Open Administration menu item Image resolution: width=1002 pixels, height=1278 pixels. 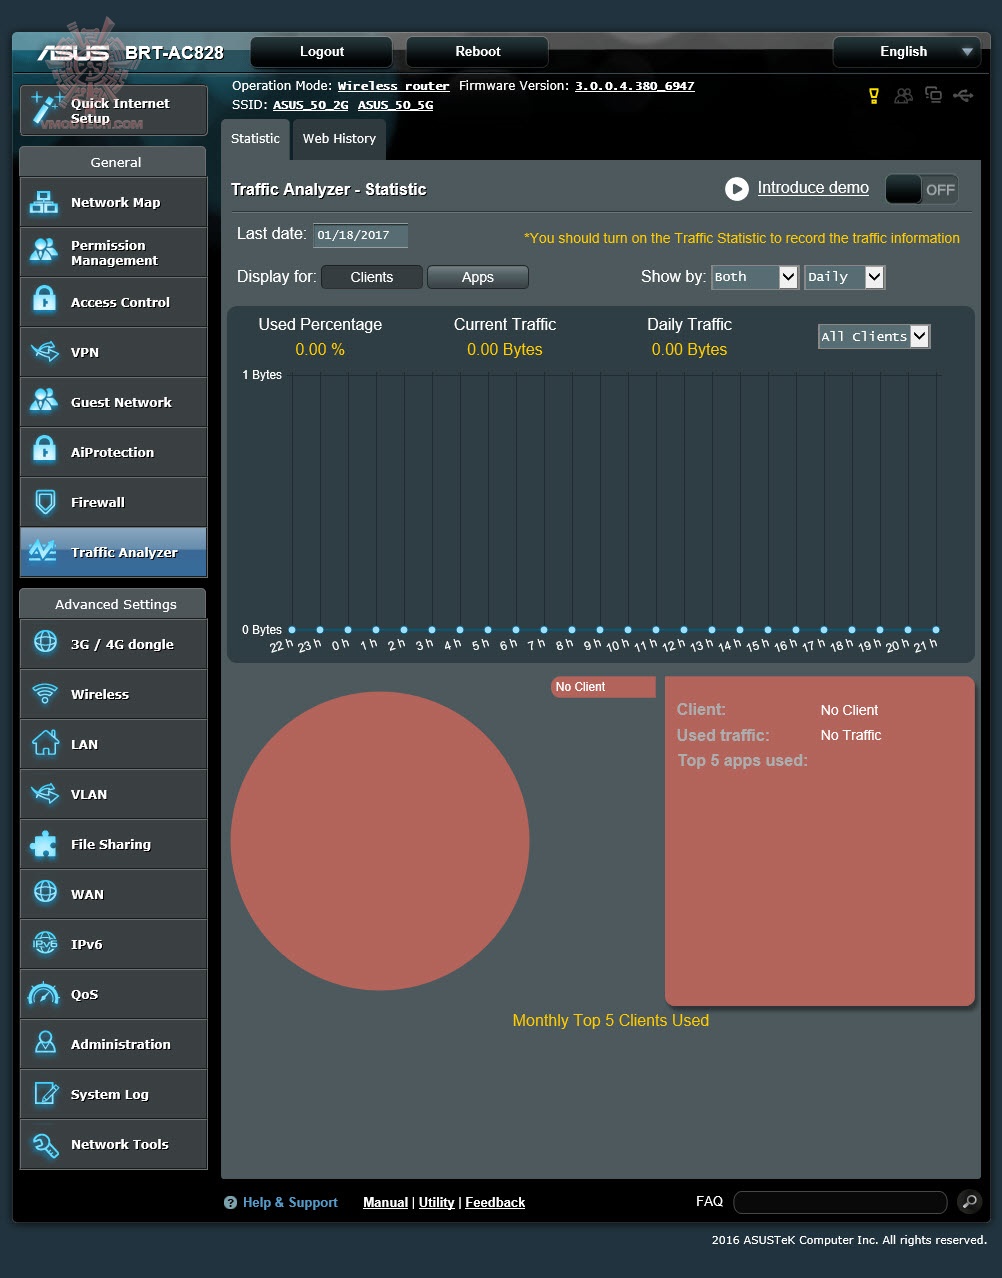click(x=113, y=1044)
